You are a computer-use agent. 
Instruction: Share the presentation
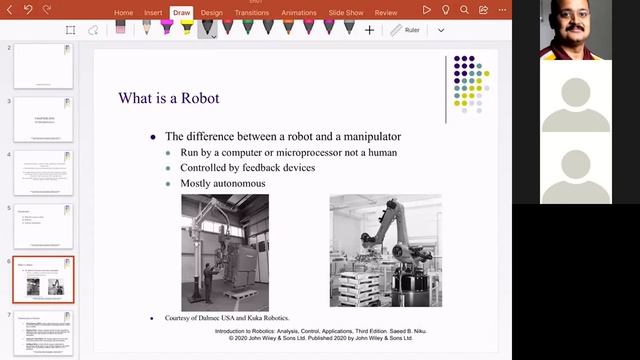pos(483,10)
